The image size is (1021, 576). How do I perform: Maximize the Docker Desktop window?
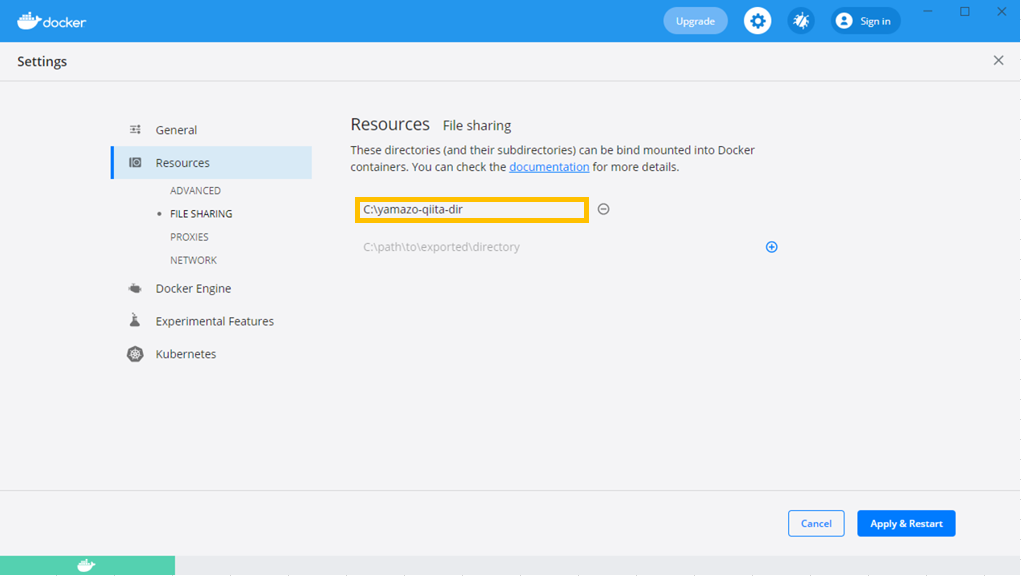tap(965, 11)
